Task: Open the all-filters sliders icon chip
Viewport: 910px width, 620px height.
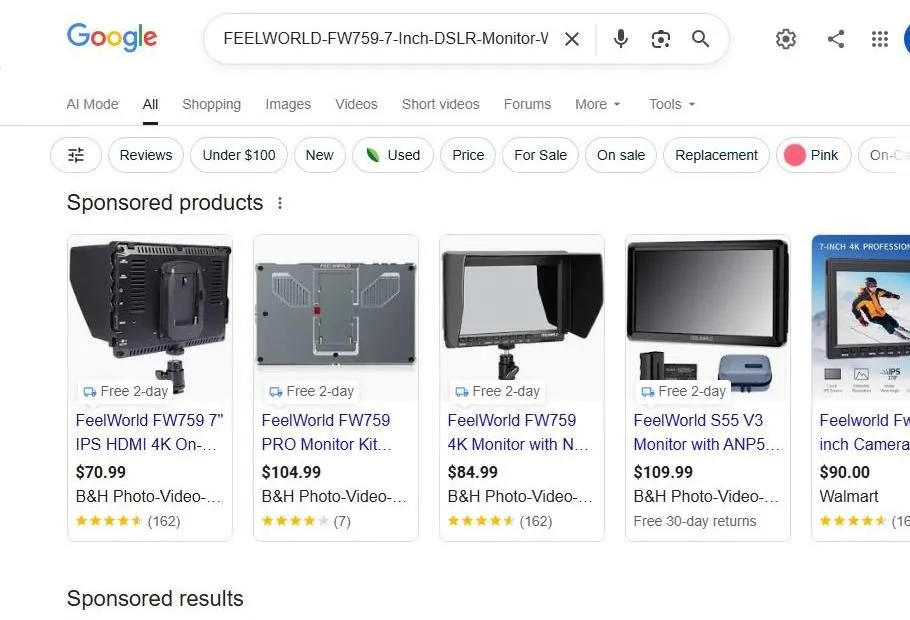Action: [76, 155]
